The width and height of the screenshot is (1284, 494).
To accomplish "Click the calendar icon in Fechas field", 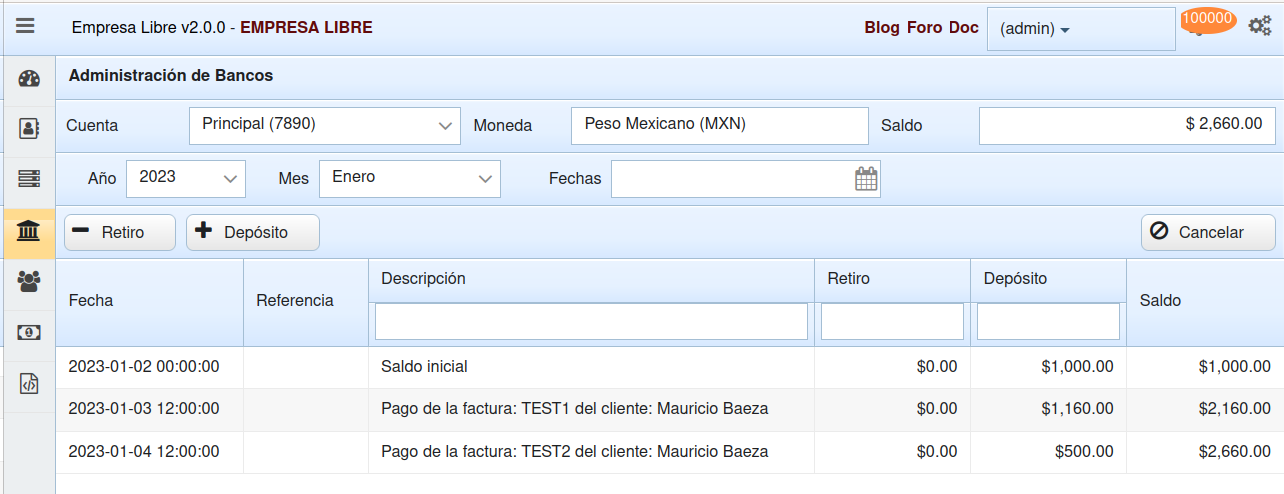I will click(866, 179).
